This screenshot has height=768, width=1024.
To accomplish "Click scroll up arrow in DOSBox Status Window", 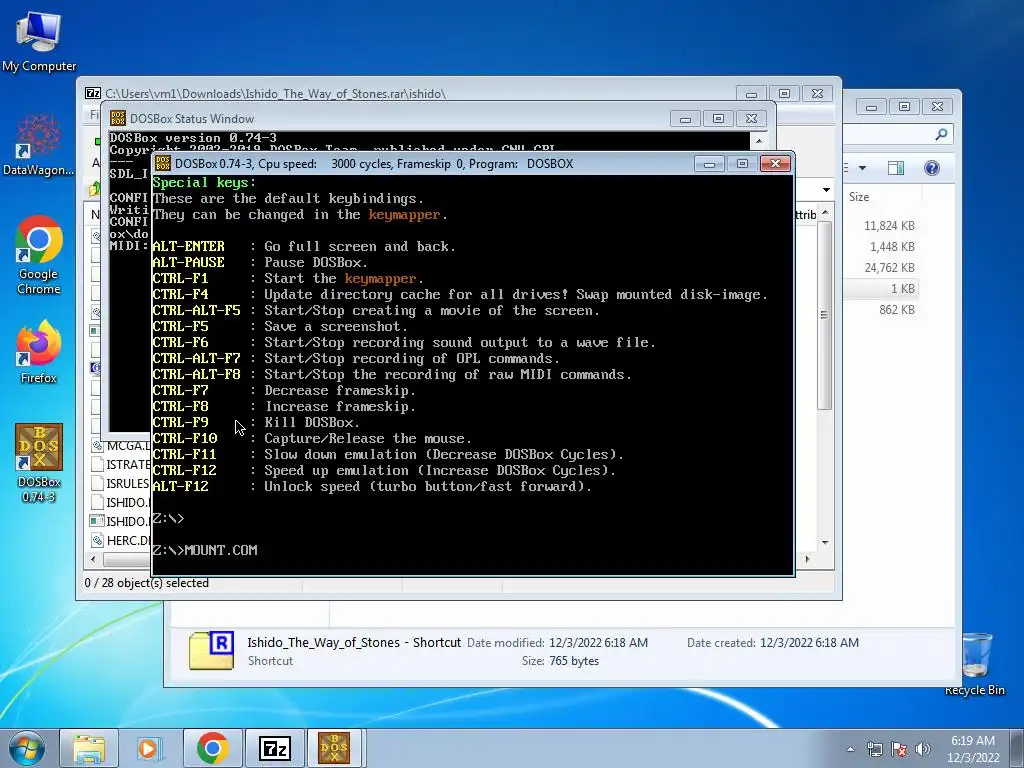I will tap(759, 140).
